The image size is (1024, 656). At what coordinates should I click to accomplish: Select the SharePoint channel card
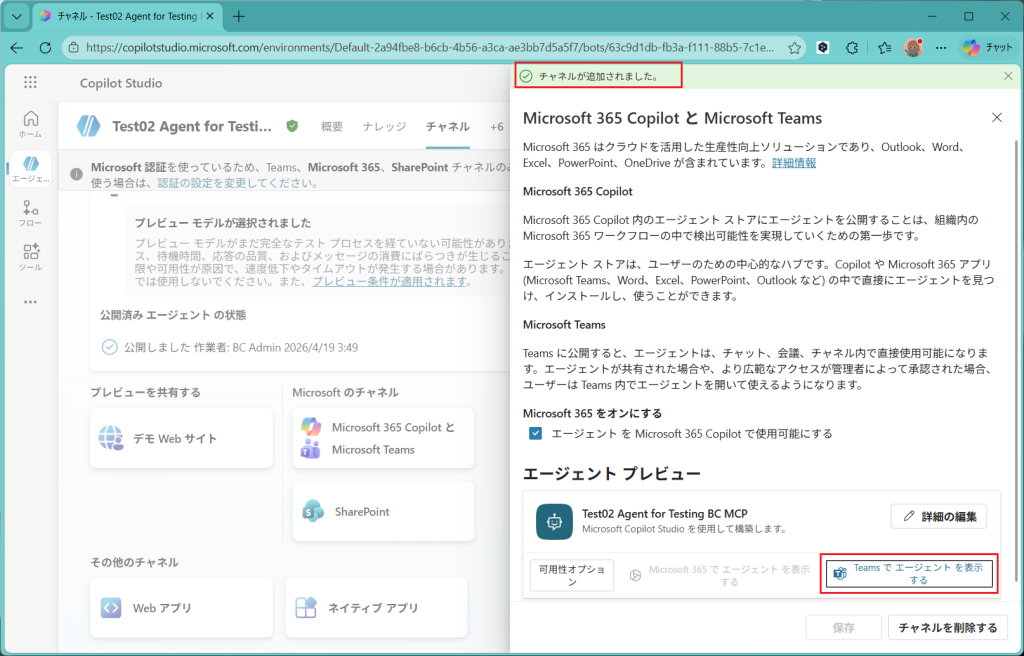point(380,512)
